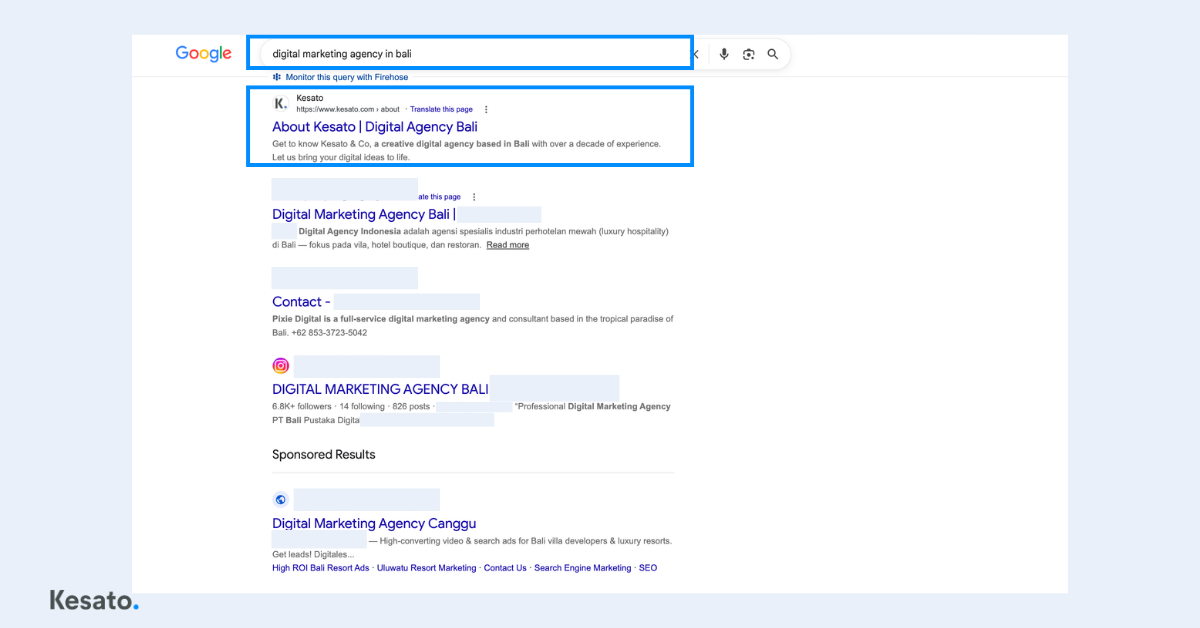Click the magnifying glass search icon
Viewport: 1200px width, 628px height.
click(773, 54)
